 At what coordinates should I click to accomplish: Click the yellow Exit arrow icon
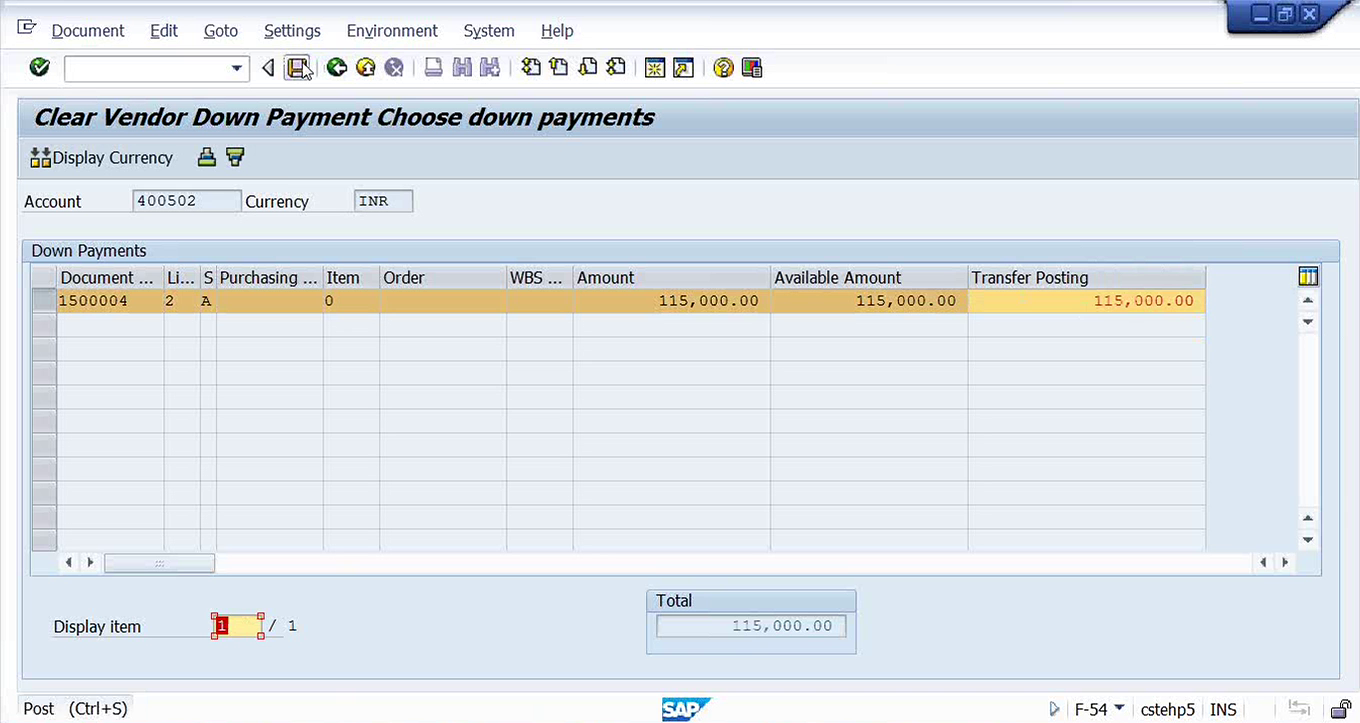[366, 68]
